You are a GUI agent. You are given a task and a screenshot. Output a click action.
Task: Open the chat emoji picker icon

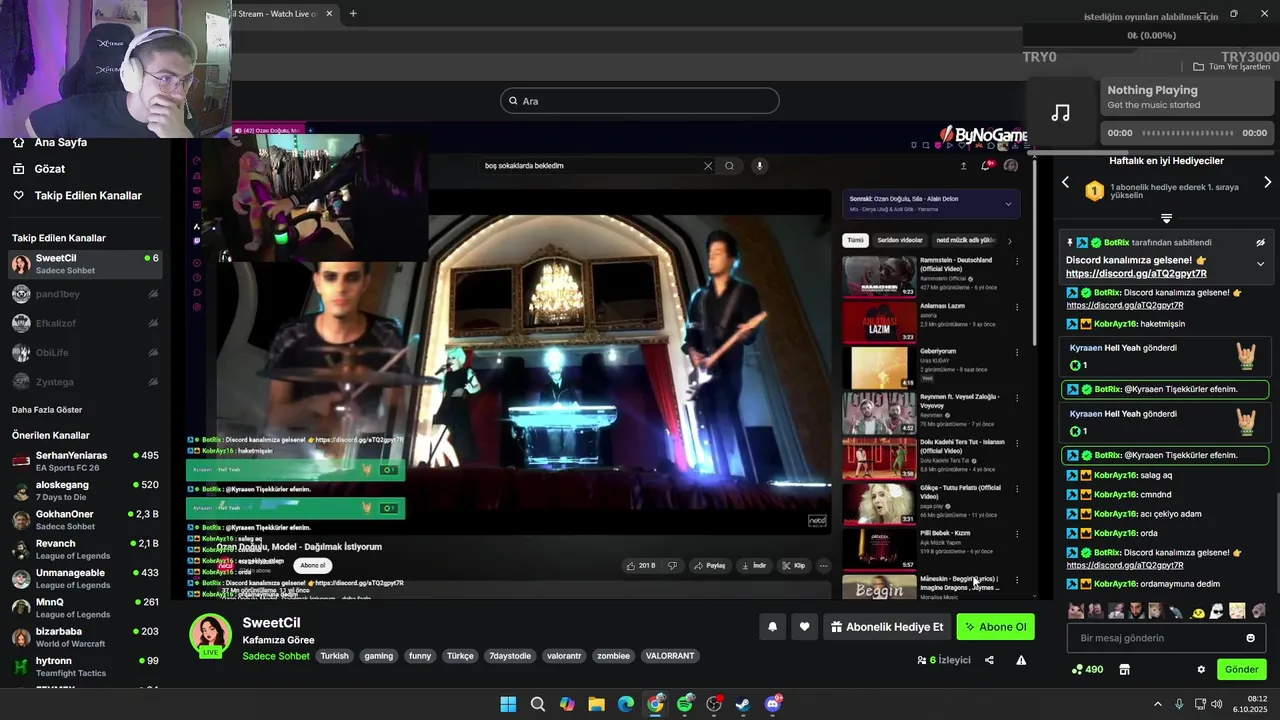(1250, 638)
